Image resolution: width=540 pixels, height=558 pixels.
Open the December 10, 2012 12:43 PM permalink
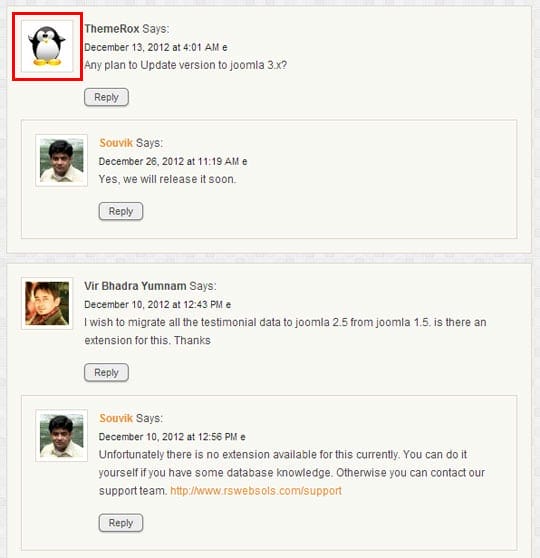(153, 305)
